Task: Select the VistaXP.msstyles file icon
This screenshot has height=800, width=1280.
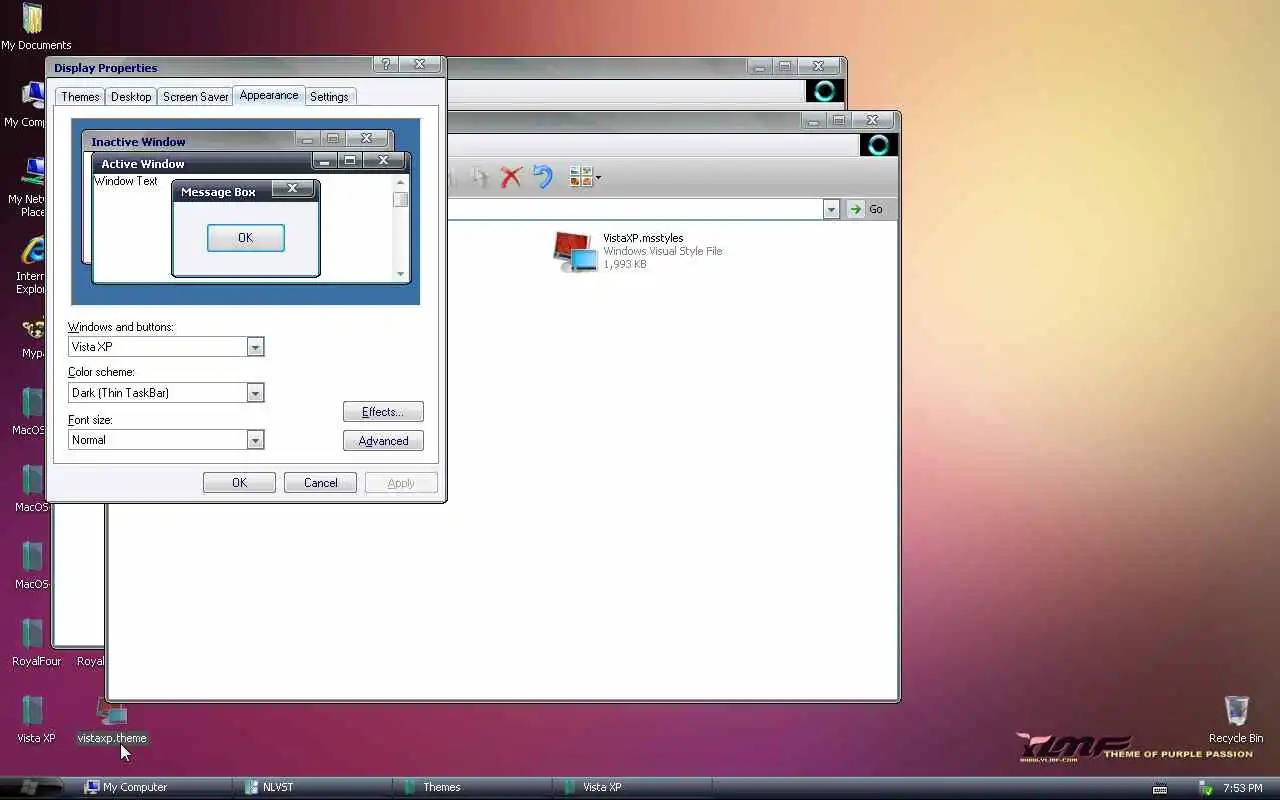Action: click(x=575, y=252)
